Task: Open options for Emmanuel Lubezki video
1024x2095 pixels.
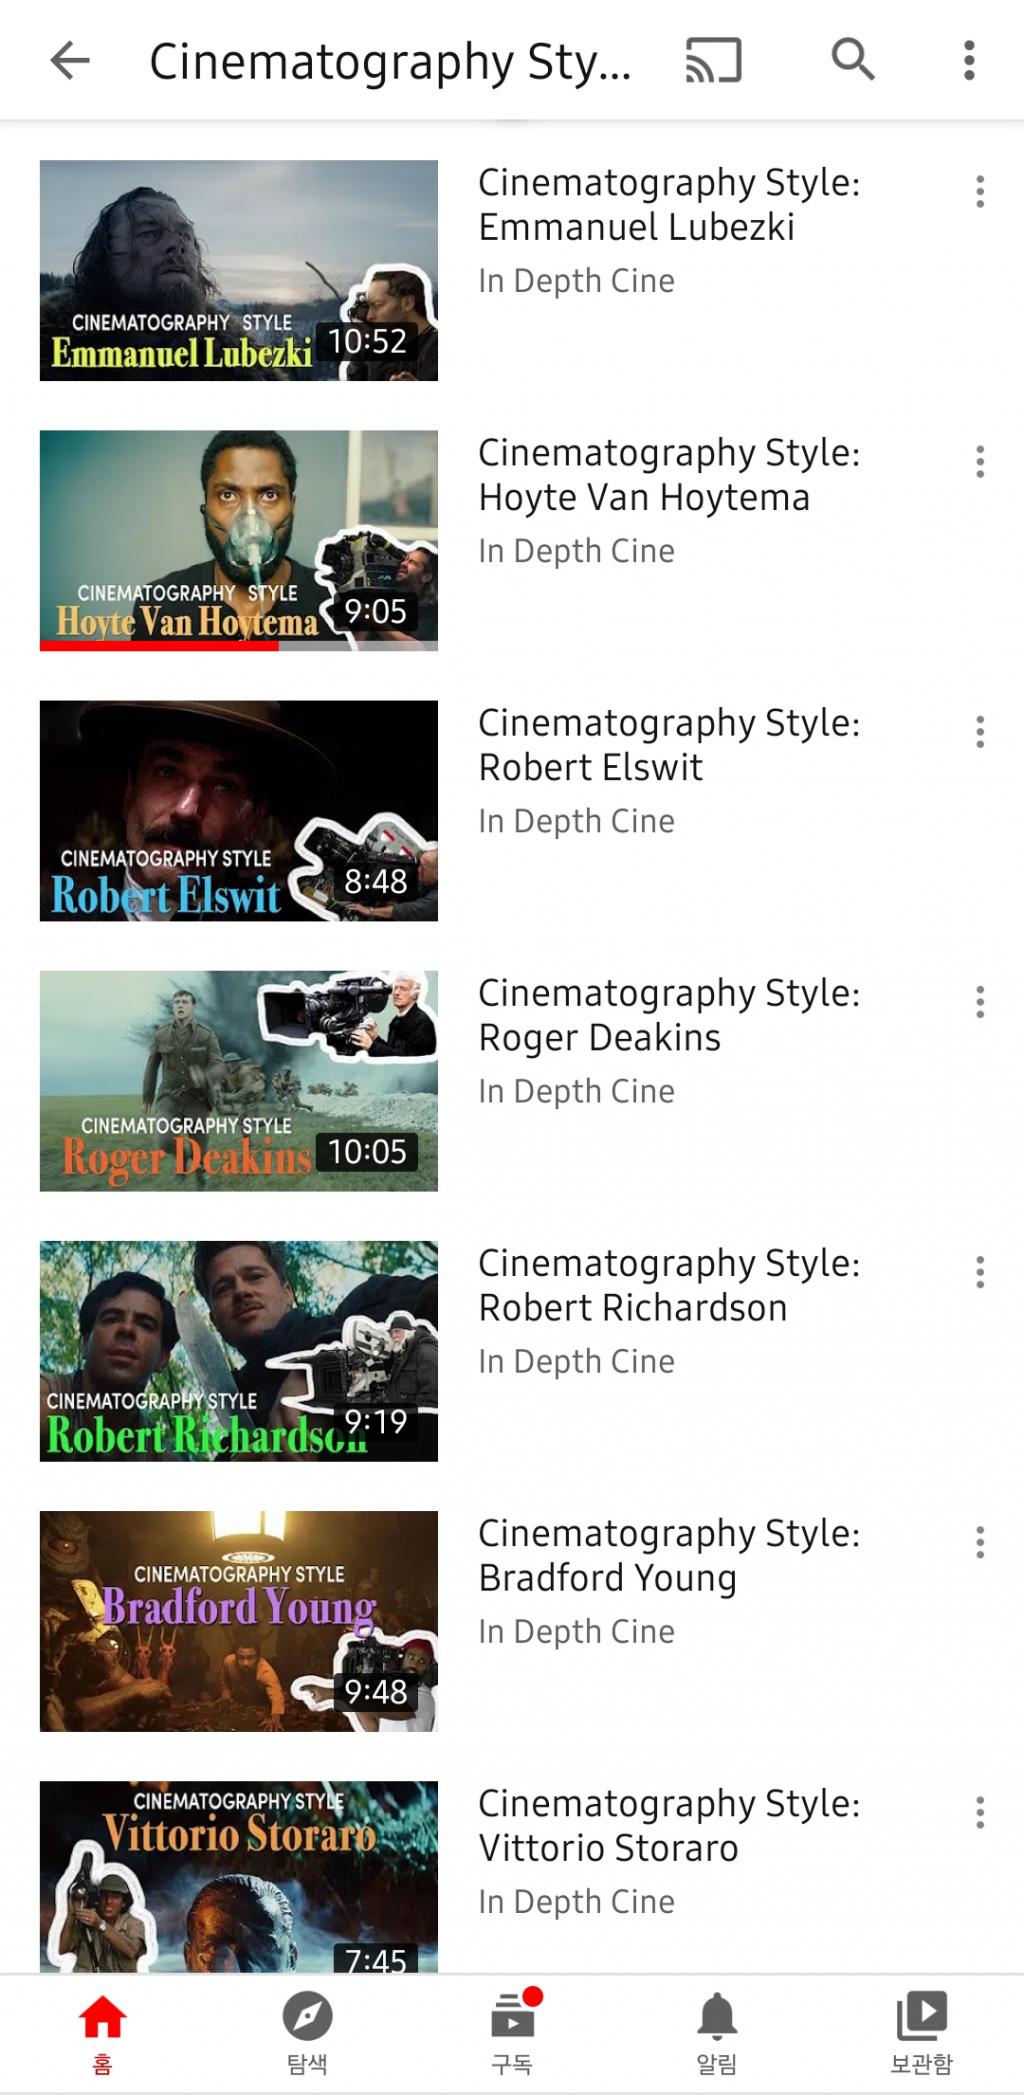Action: [x=980, y=191]
